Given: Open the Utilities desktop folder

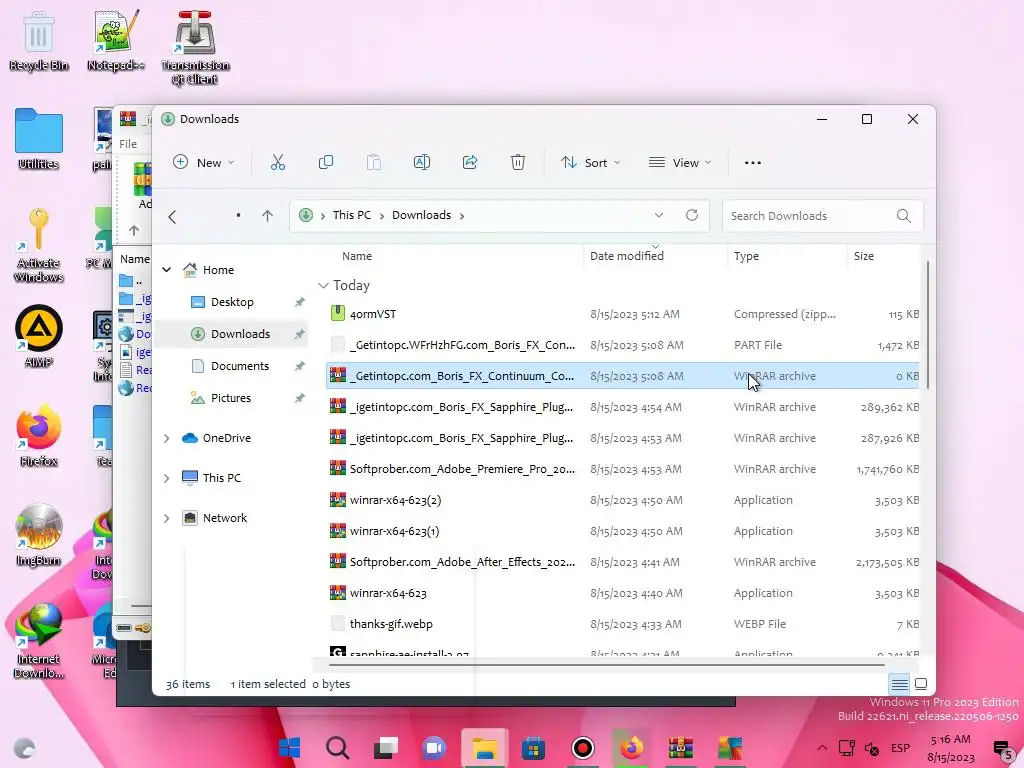Looking at the screenshot, I should click(39, 139).
